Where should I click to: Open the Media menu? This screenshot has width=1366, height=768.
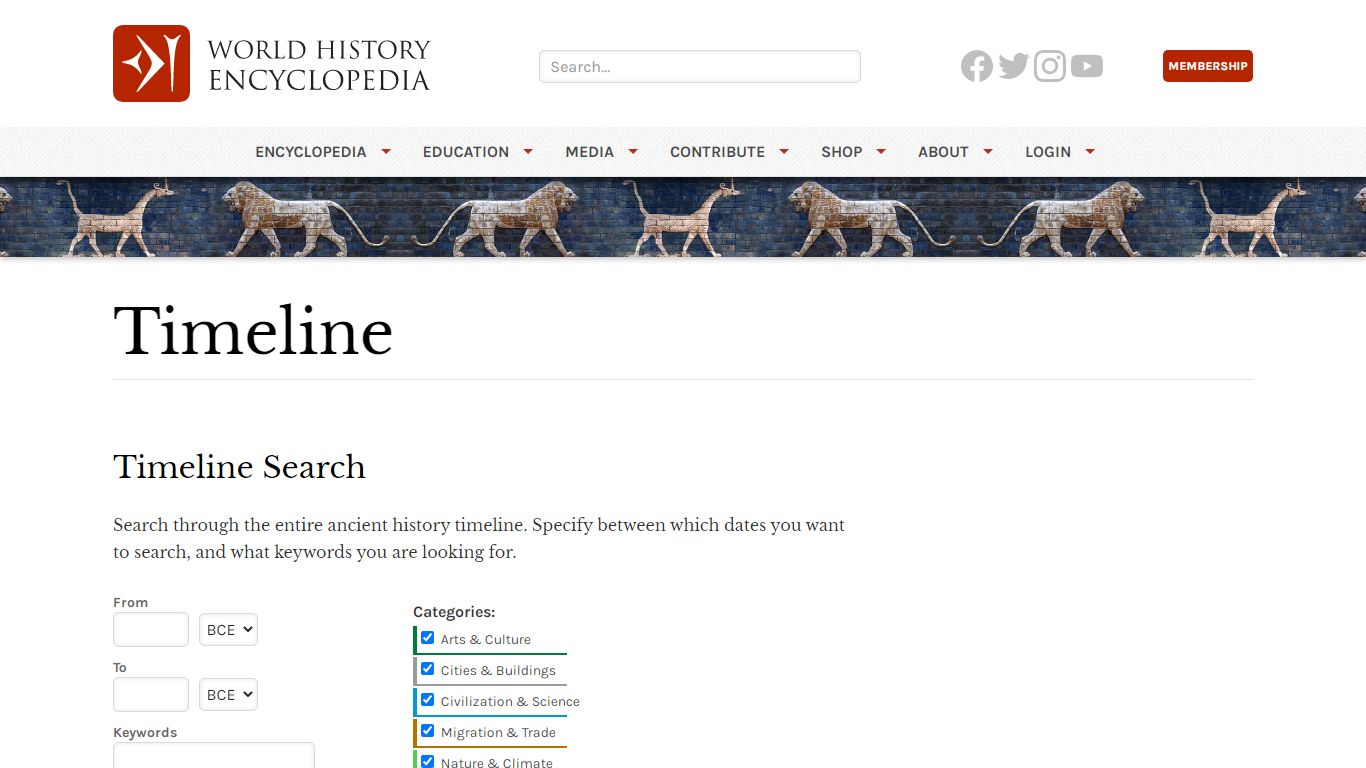click(590, 152)
